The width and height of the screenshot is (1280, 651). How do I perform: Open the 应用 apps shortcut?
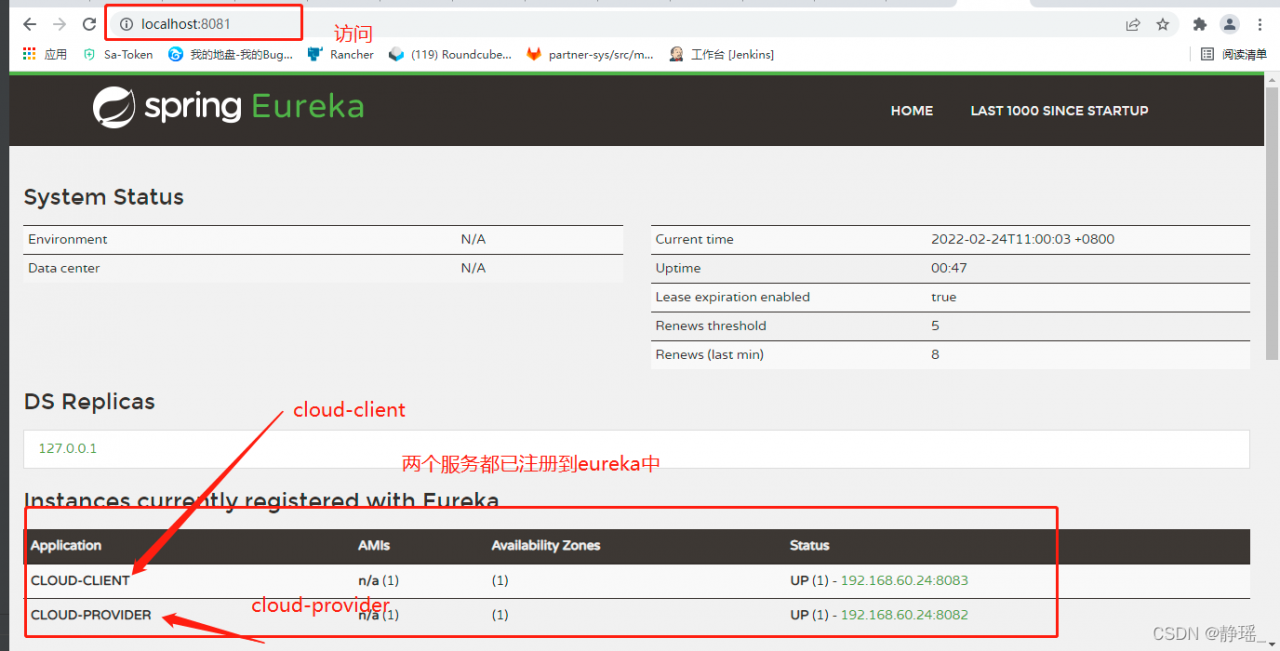point(44,54)
